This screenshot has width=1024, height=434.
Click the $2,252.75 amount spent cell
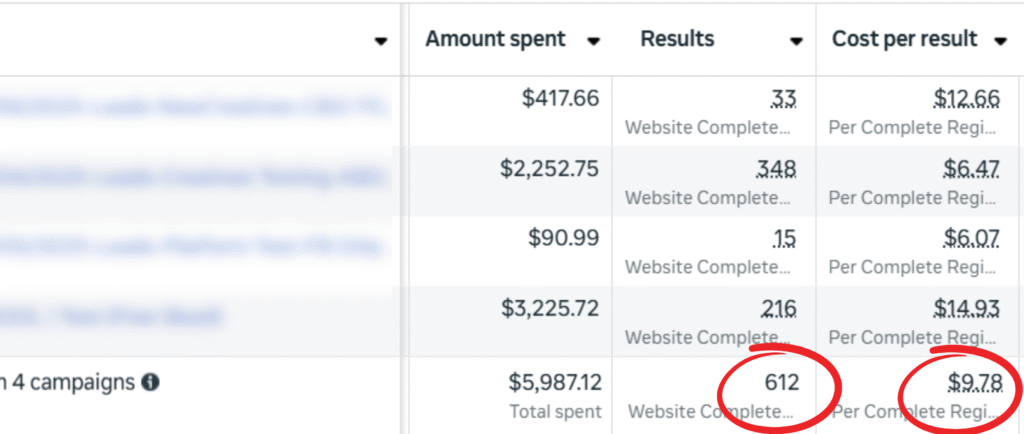click(x=549, y=169)
